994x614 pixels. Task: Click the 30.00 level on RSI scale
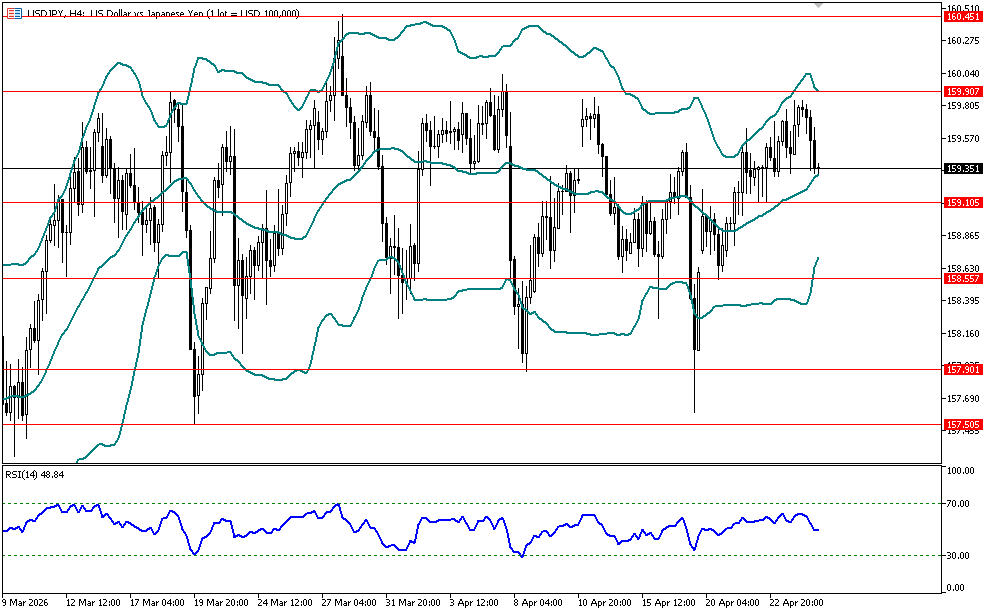(958, 556)
